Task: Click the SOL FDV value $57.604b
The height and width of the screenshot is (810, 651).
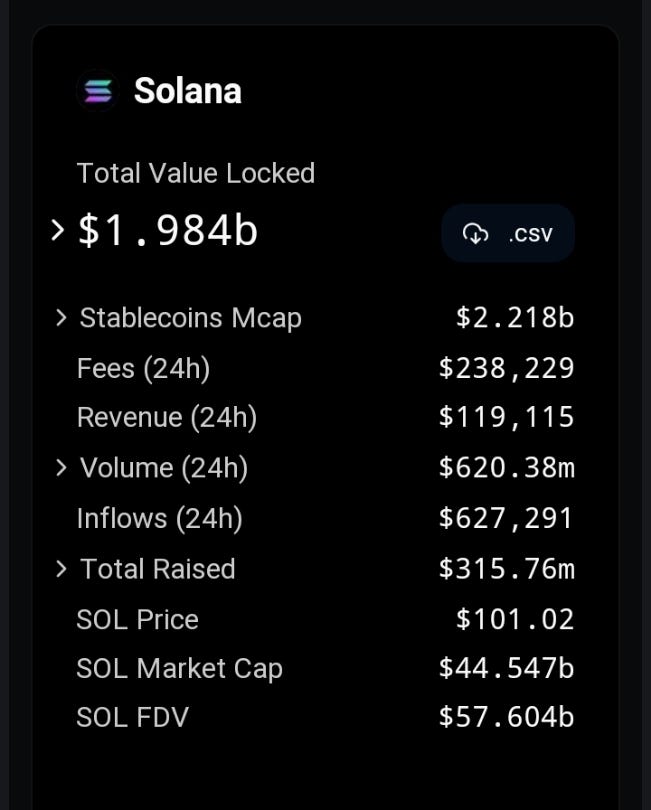Action: point(506,717)
